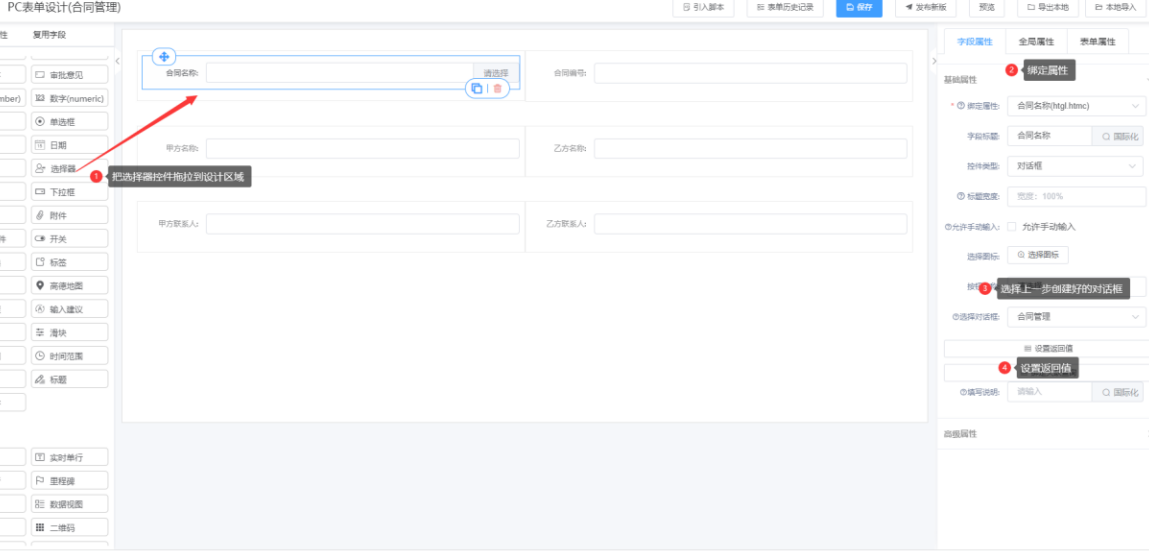Open 表单历史记录 from the top toolbar
Viewport: 1149px width, 551px height.
tap(785, 7)
